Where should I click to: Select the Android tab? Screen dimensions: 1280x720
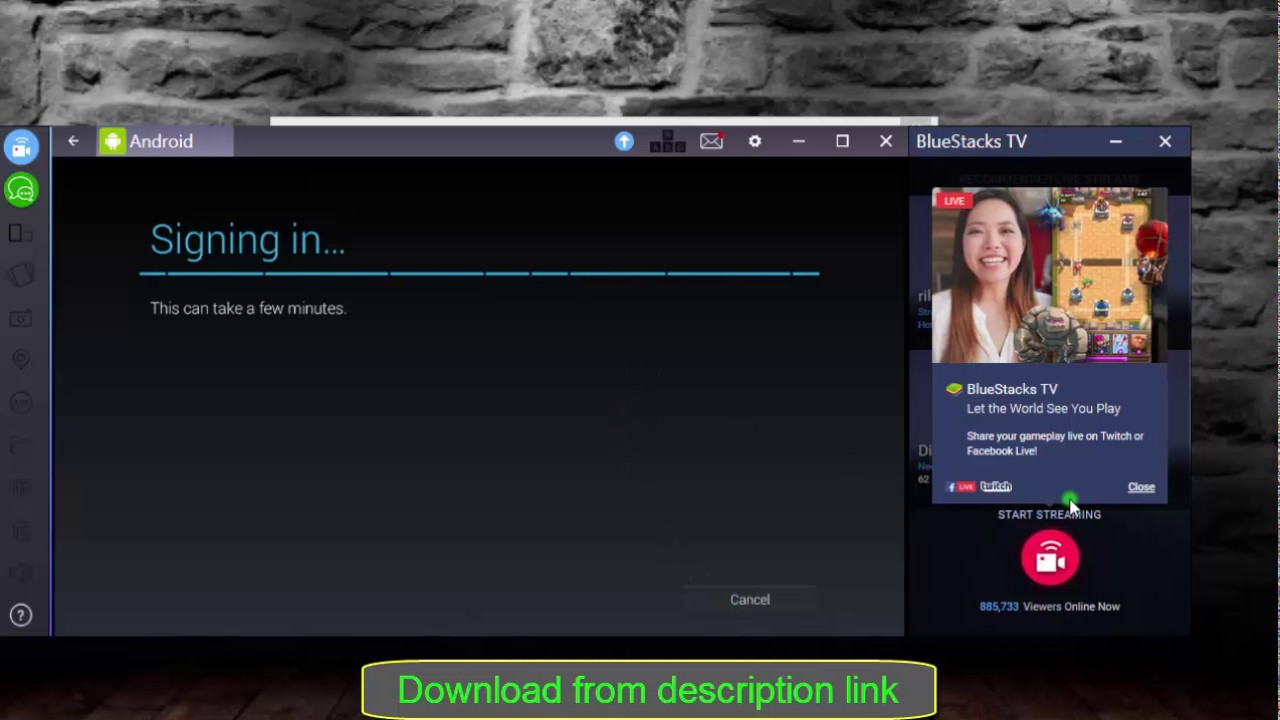(165, 141)
